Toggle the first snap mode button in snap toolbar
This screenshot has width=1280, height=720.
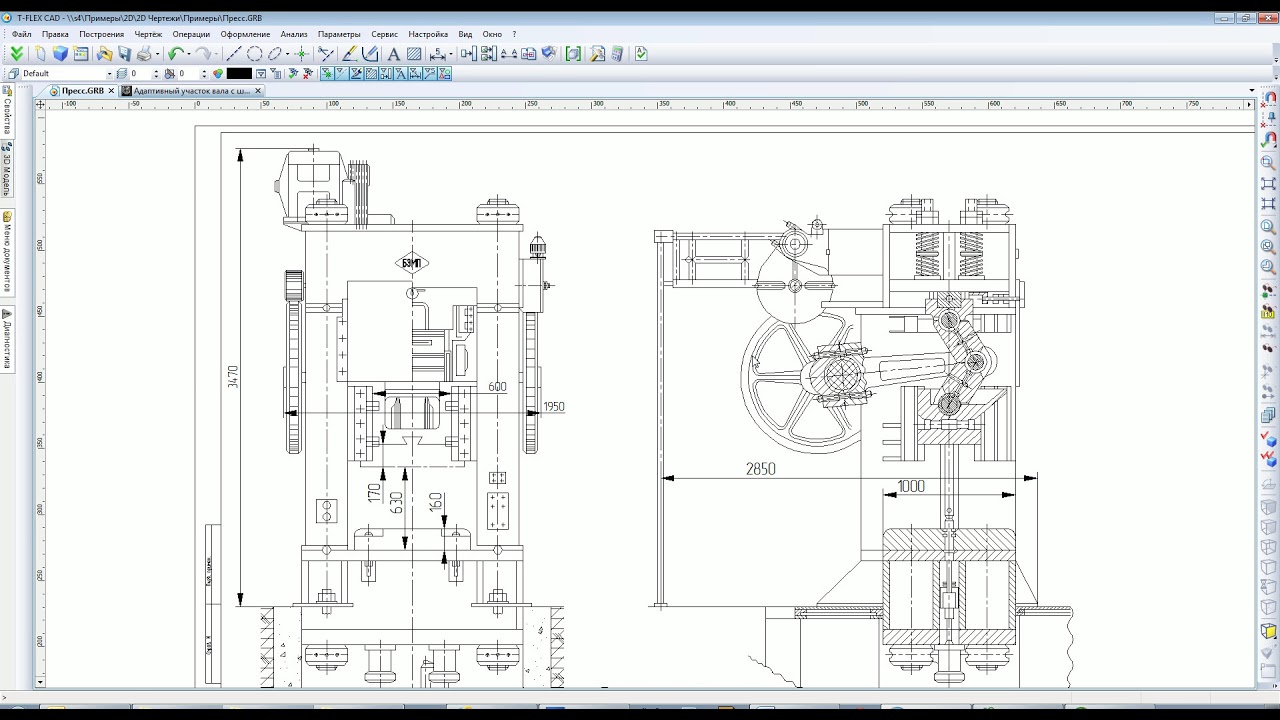326,73
